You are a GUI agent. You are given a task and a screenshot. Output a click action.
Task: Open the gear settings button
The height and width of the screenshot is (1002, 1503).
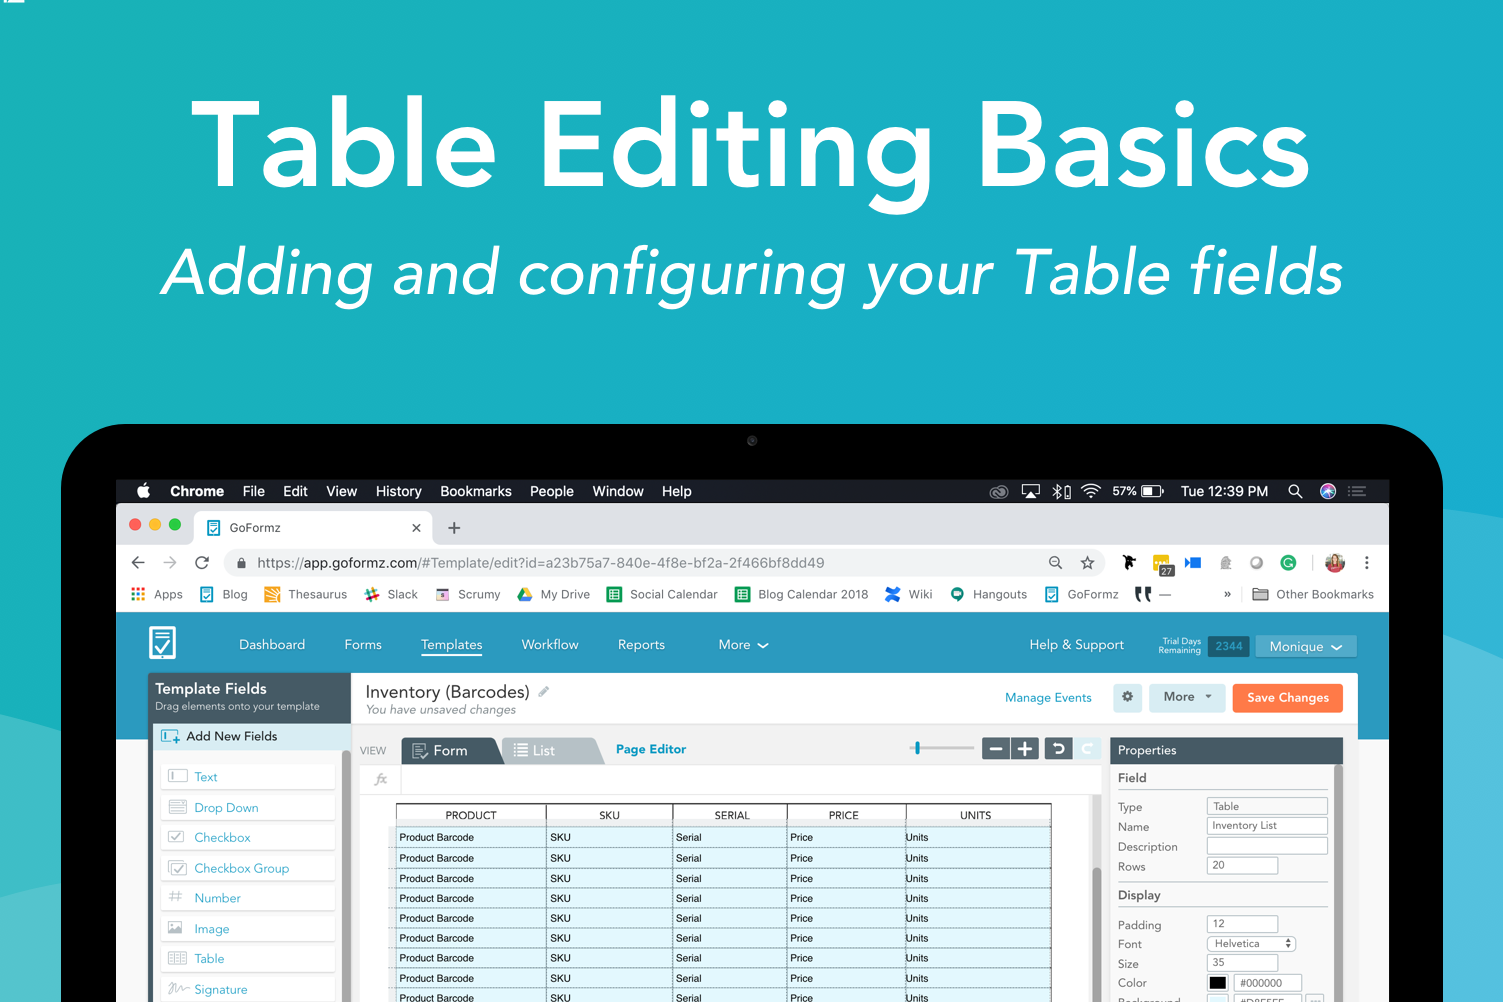pos(1127,697)
